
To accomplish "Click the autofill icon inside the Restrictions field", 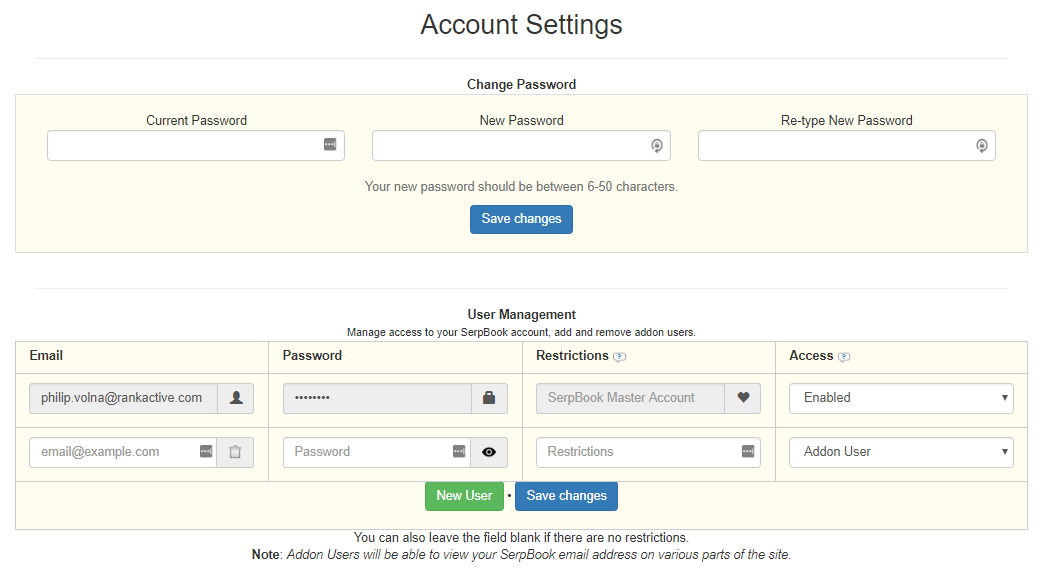I will tap(748, 451).
